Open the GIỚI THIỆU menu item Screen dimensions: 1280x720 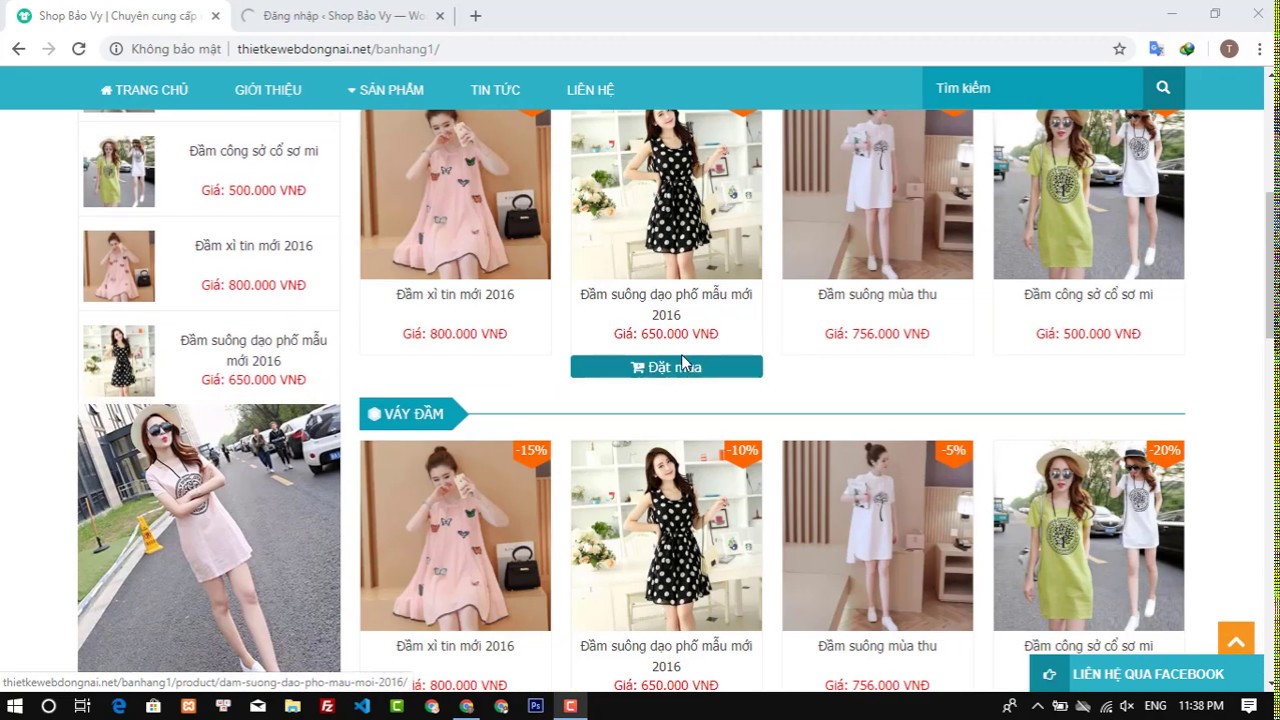(268, 90)
